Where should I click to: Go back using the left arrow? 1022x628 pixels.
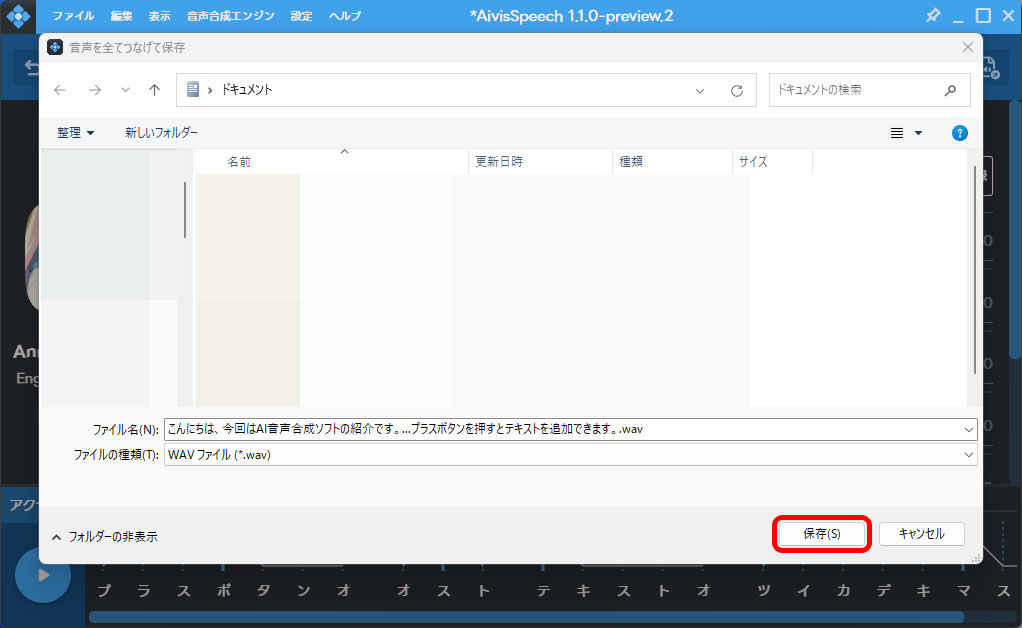(60, 90)
